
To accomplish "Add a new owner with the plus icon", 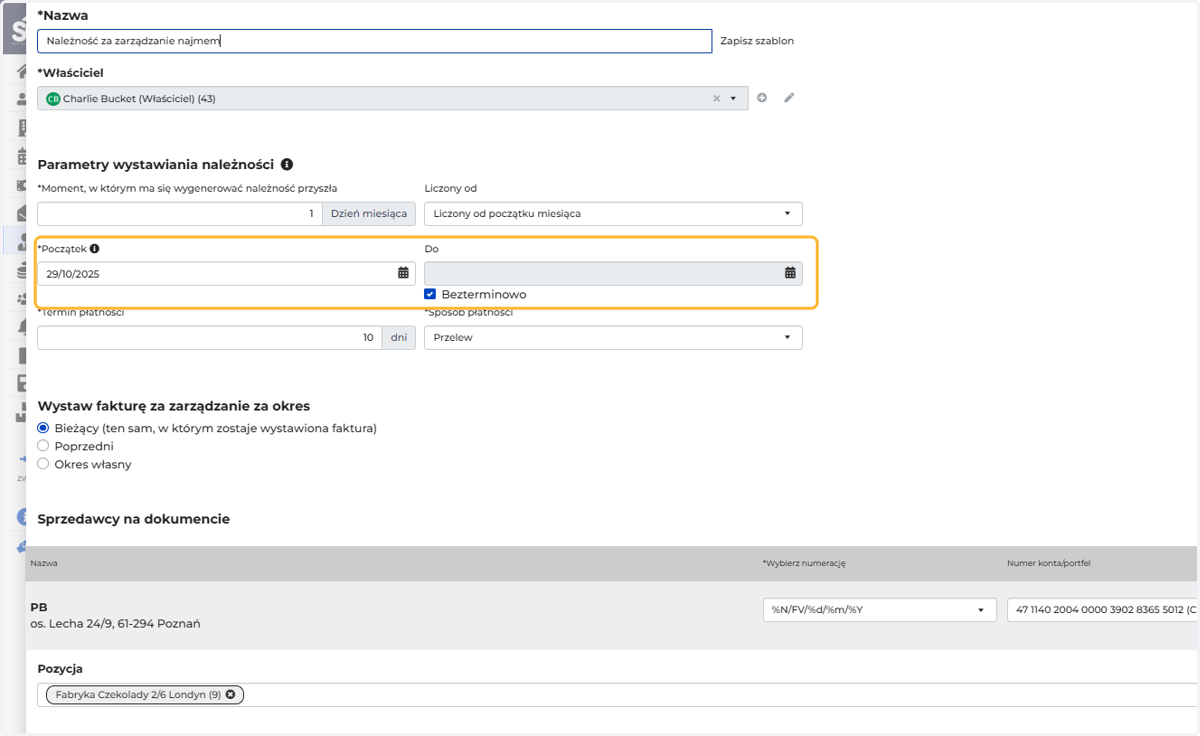I will tap(762, 98).
